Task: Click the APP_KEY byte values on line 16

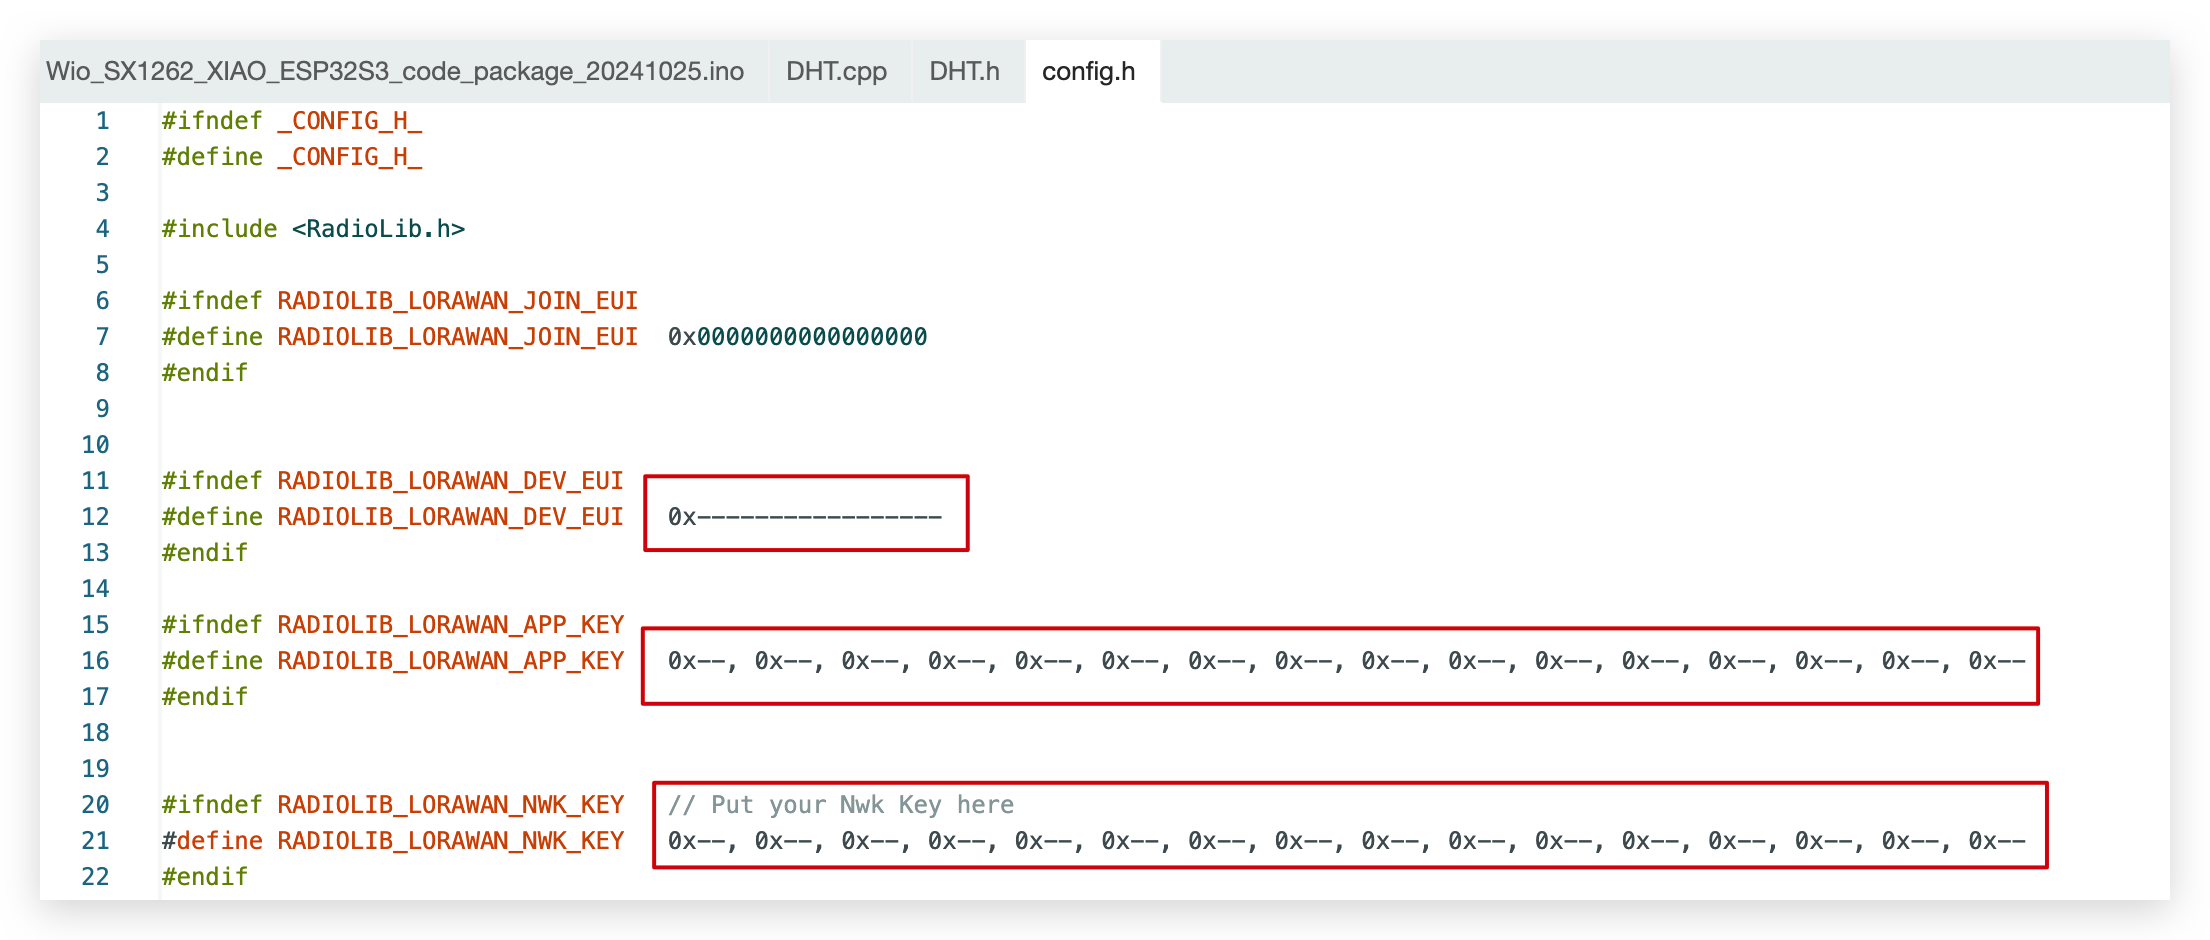Action: coord(1346,661)
